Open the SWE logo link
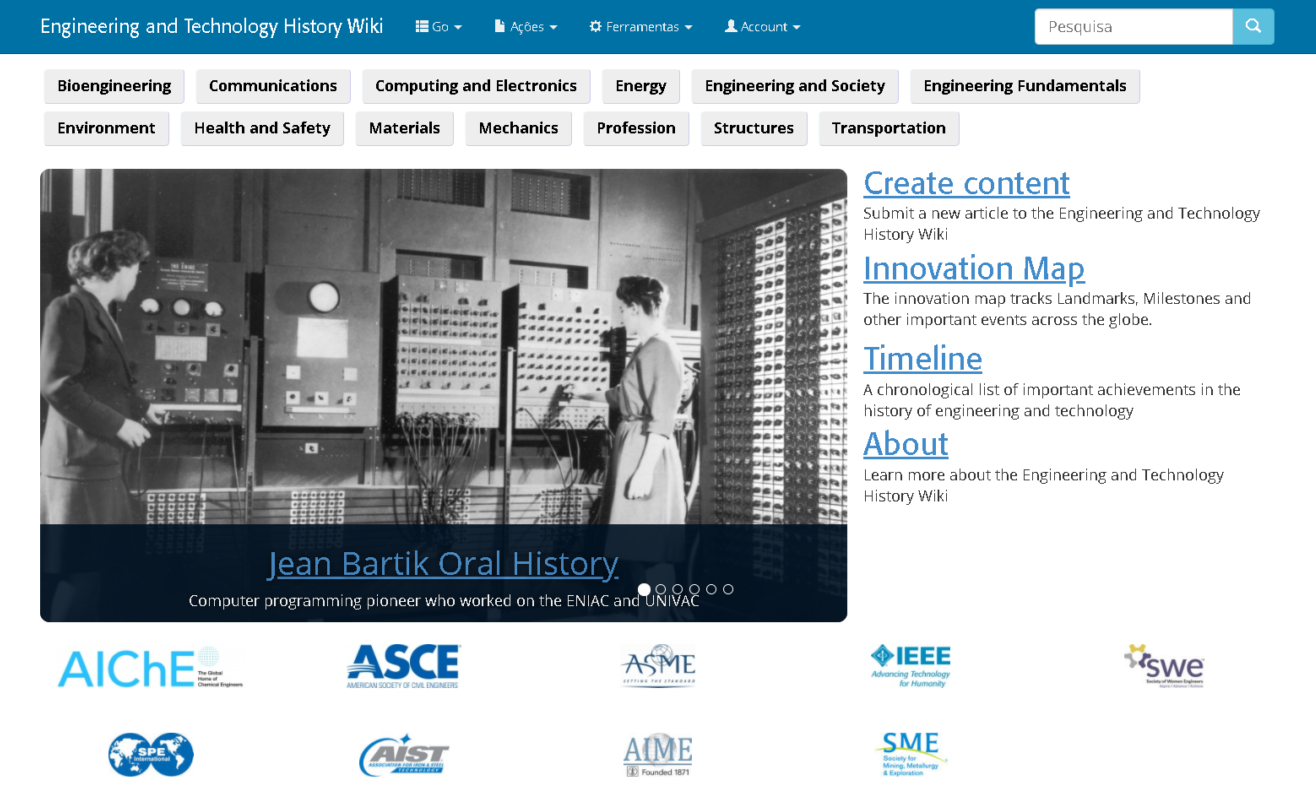The height and width of the screenshot is (802, 1316). pyautogui.click(x=1164, y=666)
